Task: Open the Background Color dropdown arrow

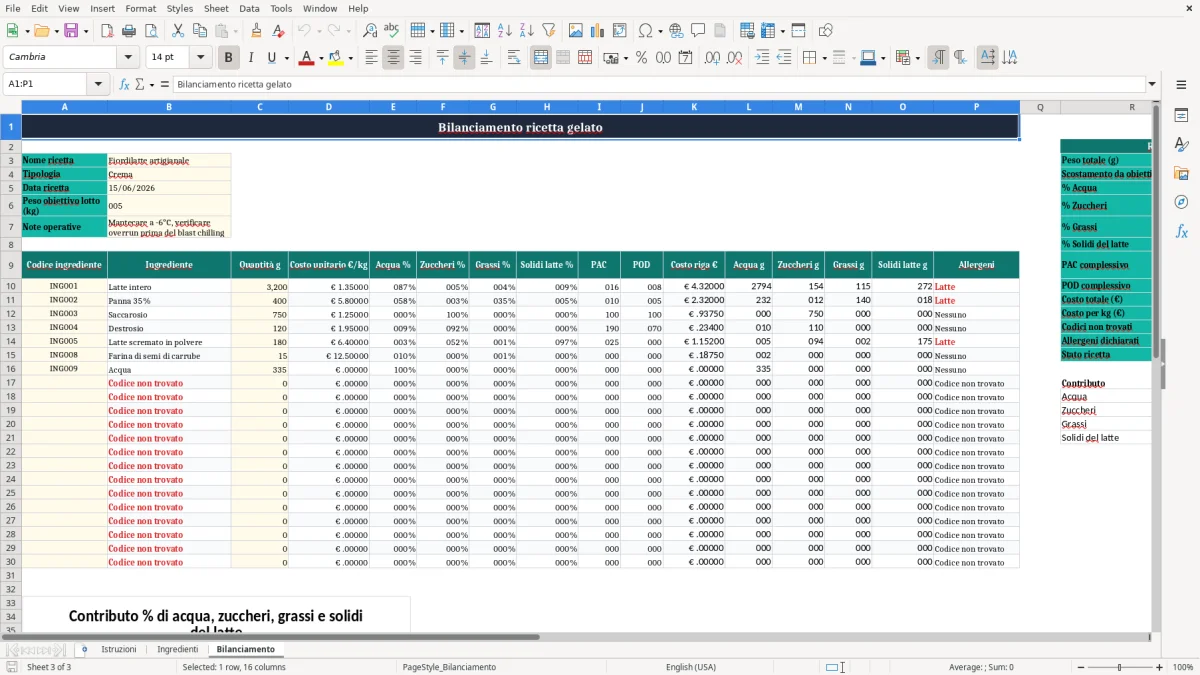Action: pos(351,58)
